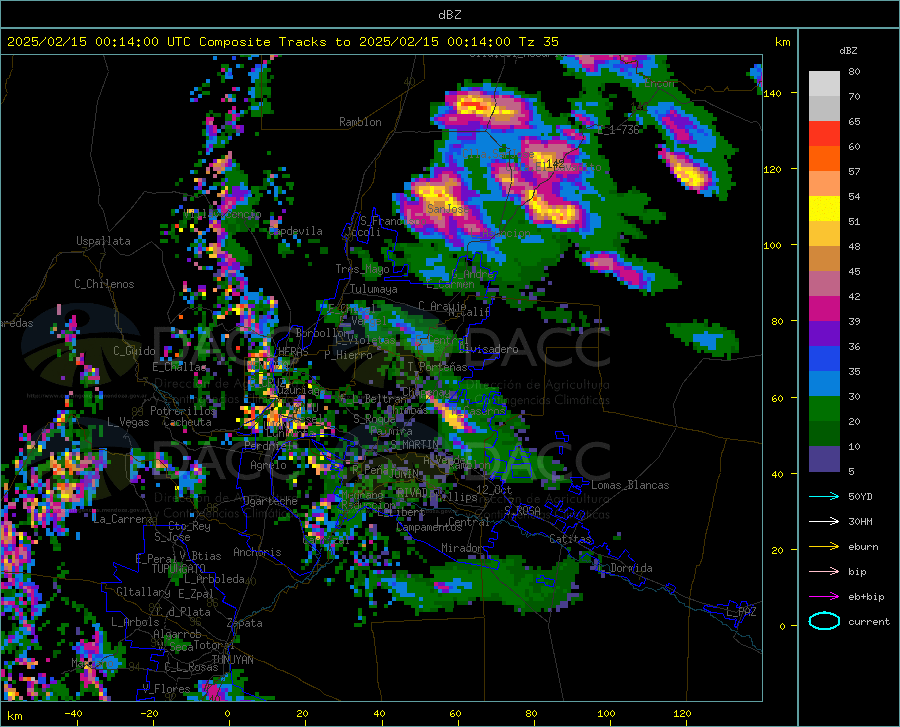The width and height of the screenshot is (900, 727).
Task: Click the 39 dBZ purple color swatch
Action: click(x=824, y=333)
